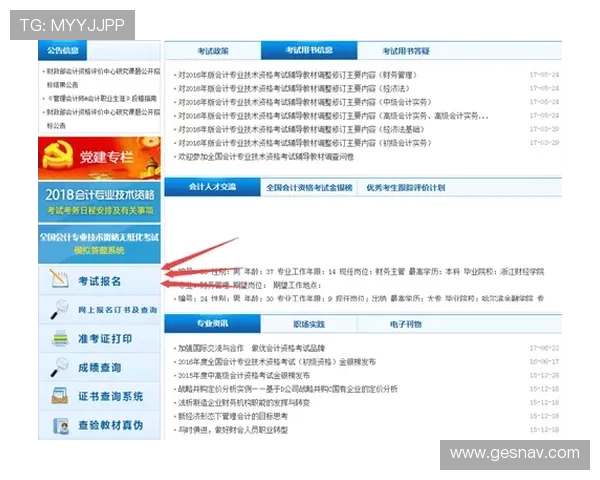Image resolution: width=600 pixels, height=480 pixels.
Task: Open the 课题公开招标结果公告 announcement
Action: (103, 78)
